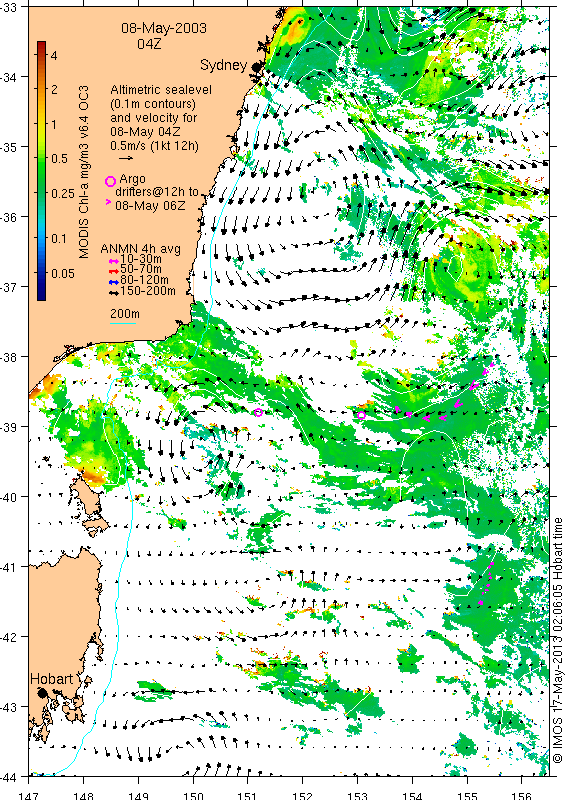Viewport: 570px width, 800px height.
Task: Select the black 150-200m arrow legend symbol
Action: (x=114, y=292)
